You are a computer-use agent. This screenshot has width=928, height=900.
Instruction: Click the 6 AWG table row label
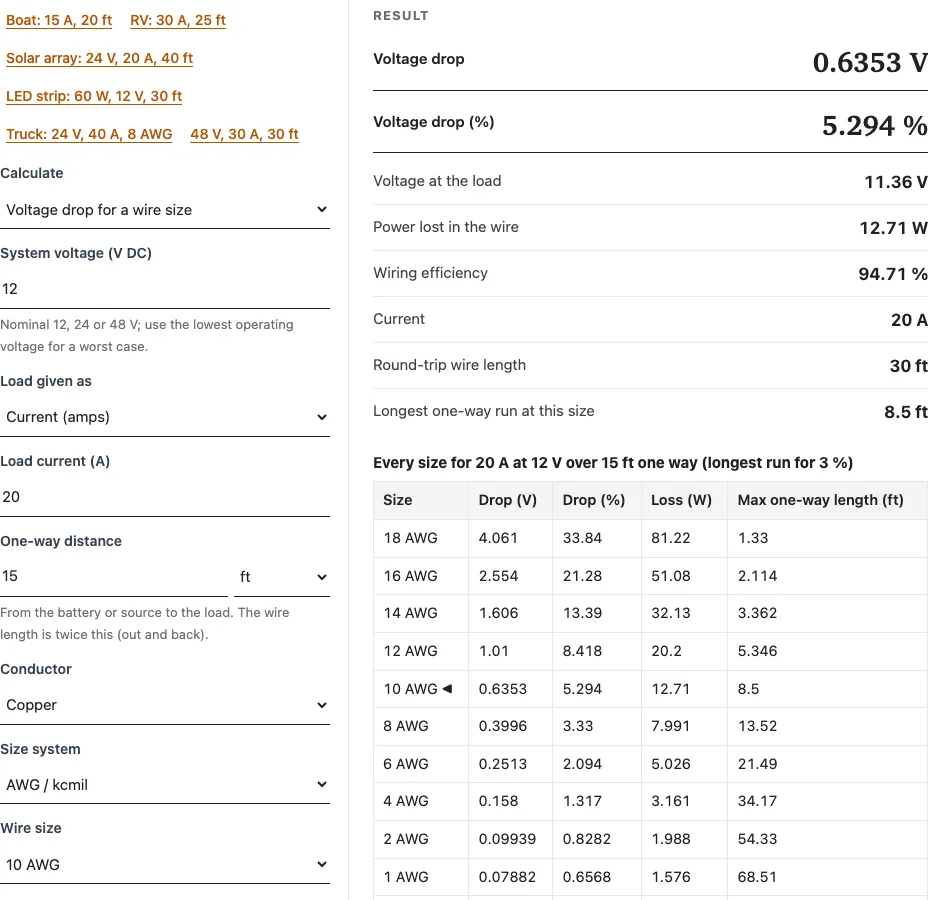[x=405, y=764]
